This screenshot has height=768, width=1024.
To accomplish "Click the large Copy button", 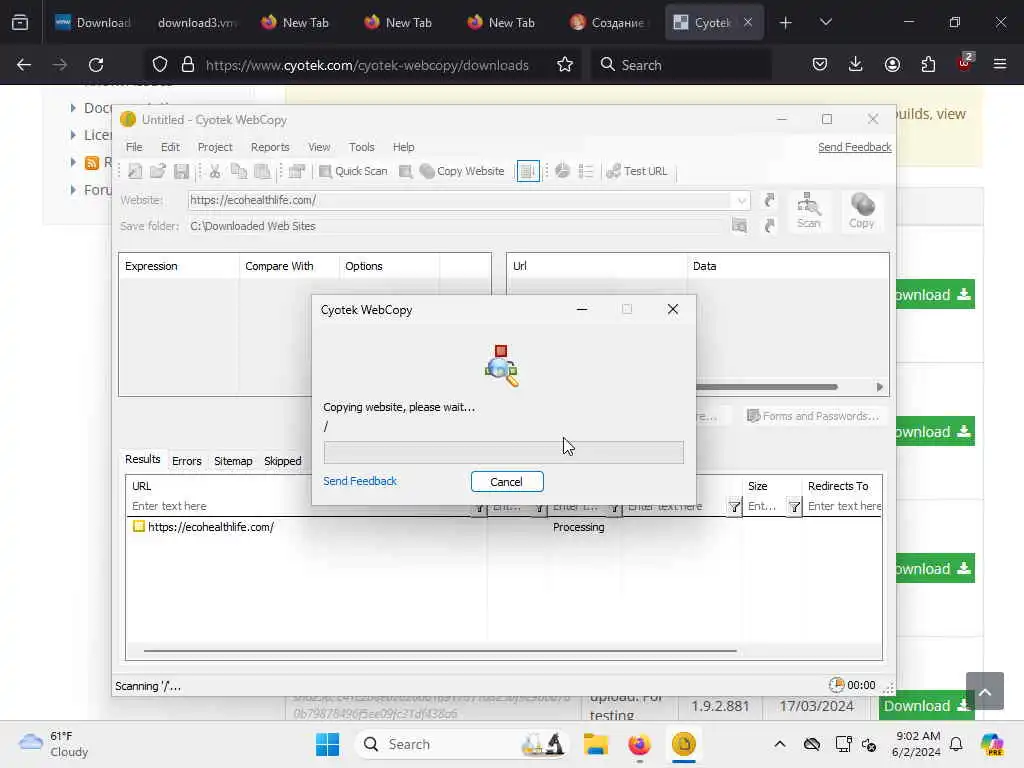I will (x=861, y=210).
